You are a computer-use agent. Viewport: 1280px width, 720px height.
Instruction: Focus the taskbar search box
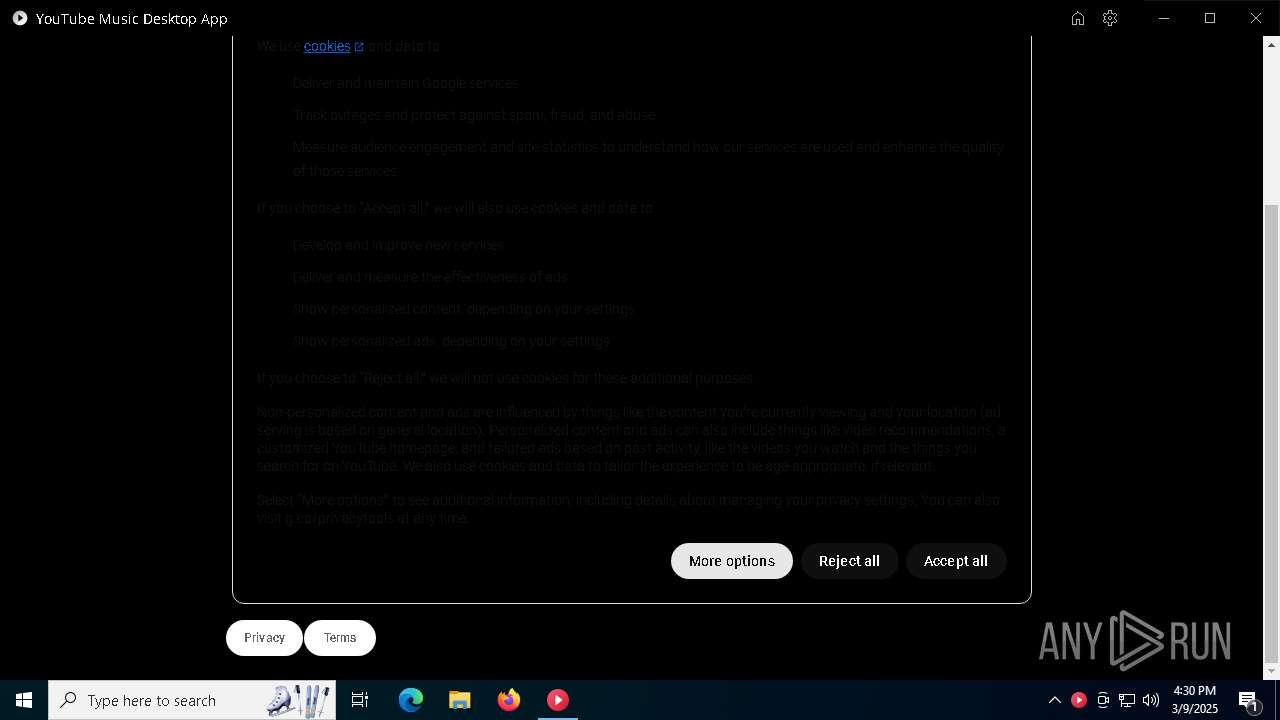coord(192,700)
